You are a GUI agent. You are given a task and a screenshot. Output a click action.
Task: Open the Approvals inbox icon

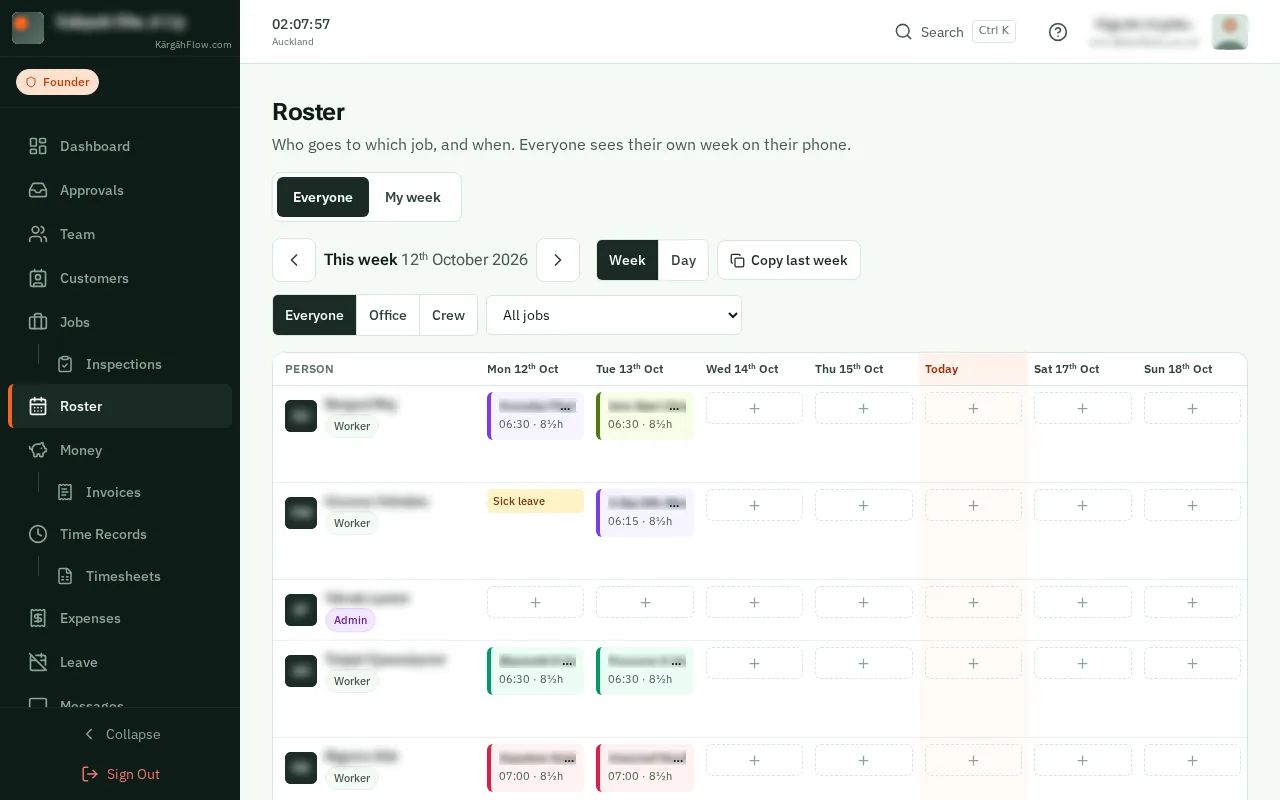coord(38,190)
